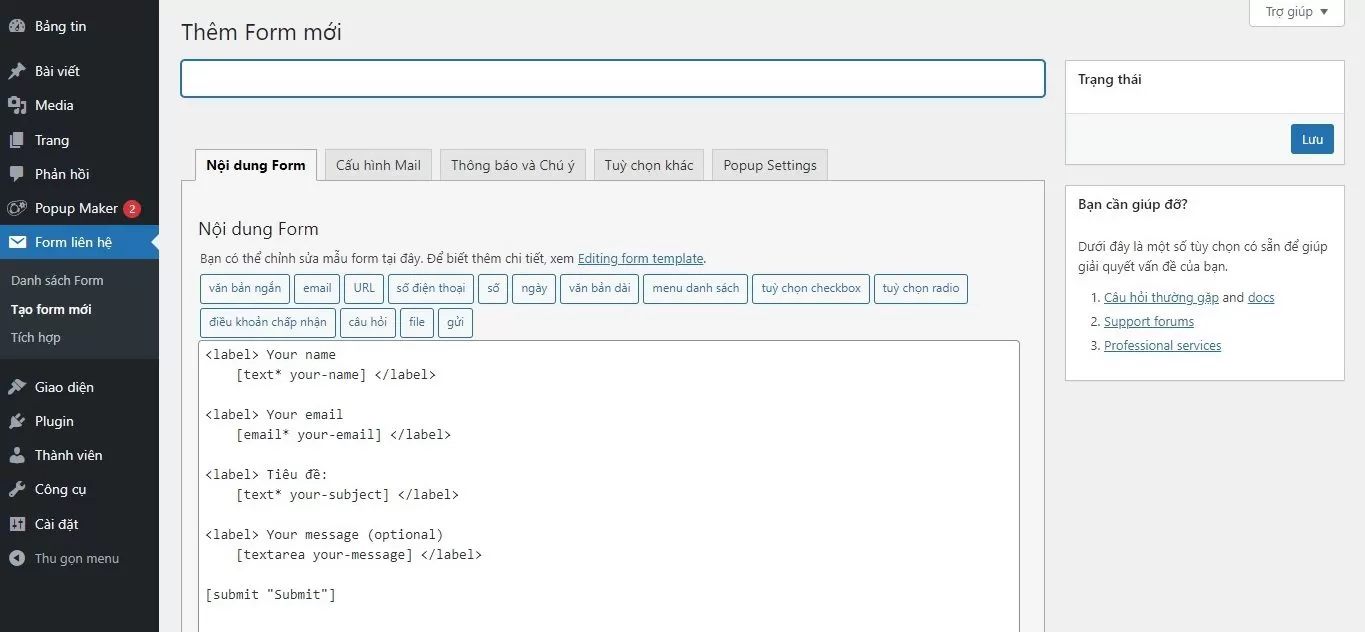The height and width of the screenshot is (632, 1365).
Task: Open the Professional services link
Action: [x=1162, y=345]
